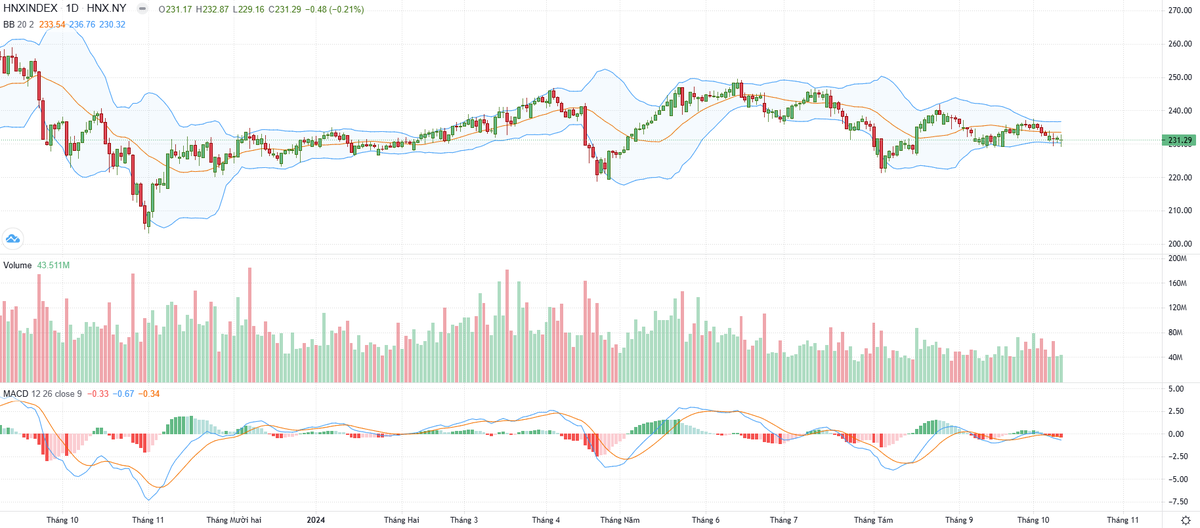This screenshot has height=528, width=1200.
Task: Select the 1D interval label
Action: [72, 9]
